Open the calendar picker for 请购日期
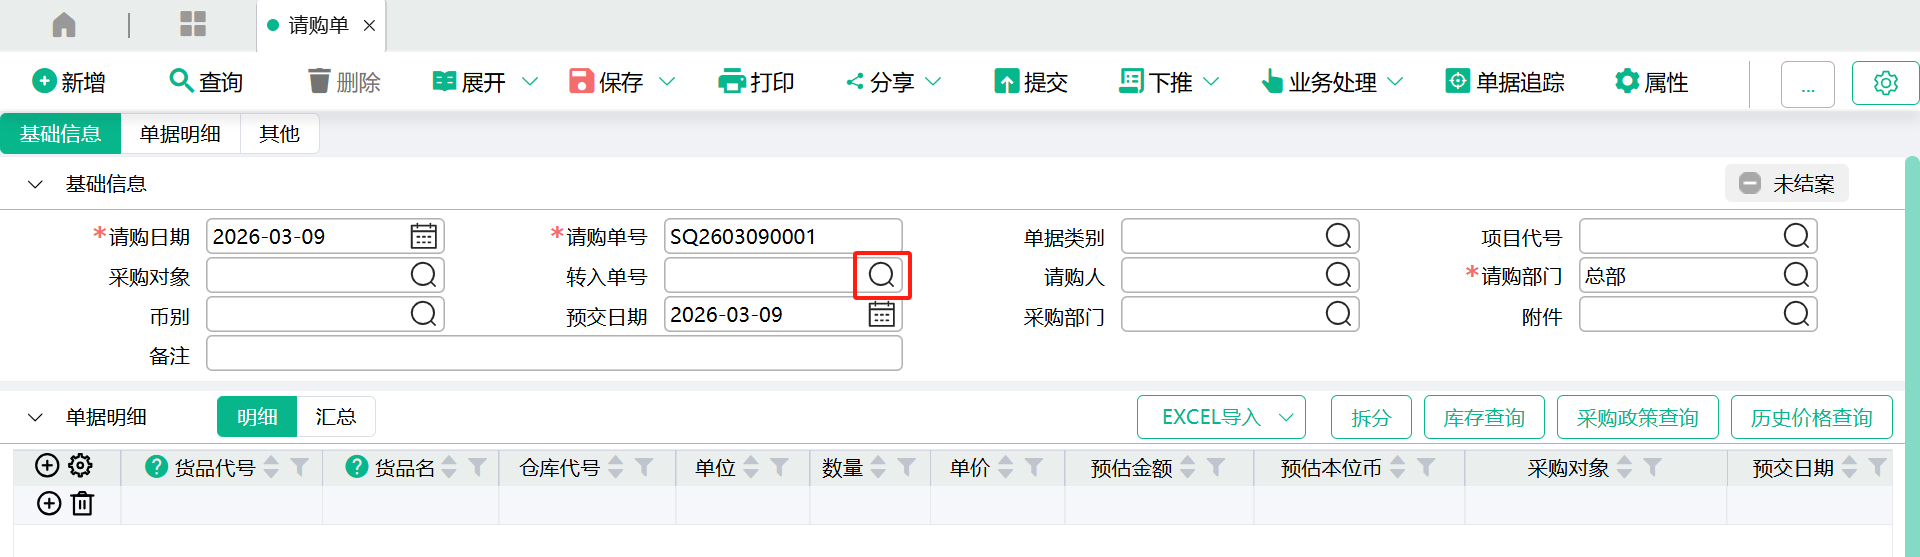The image size is (1920, 557). (423, 236)
